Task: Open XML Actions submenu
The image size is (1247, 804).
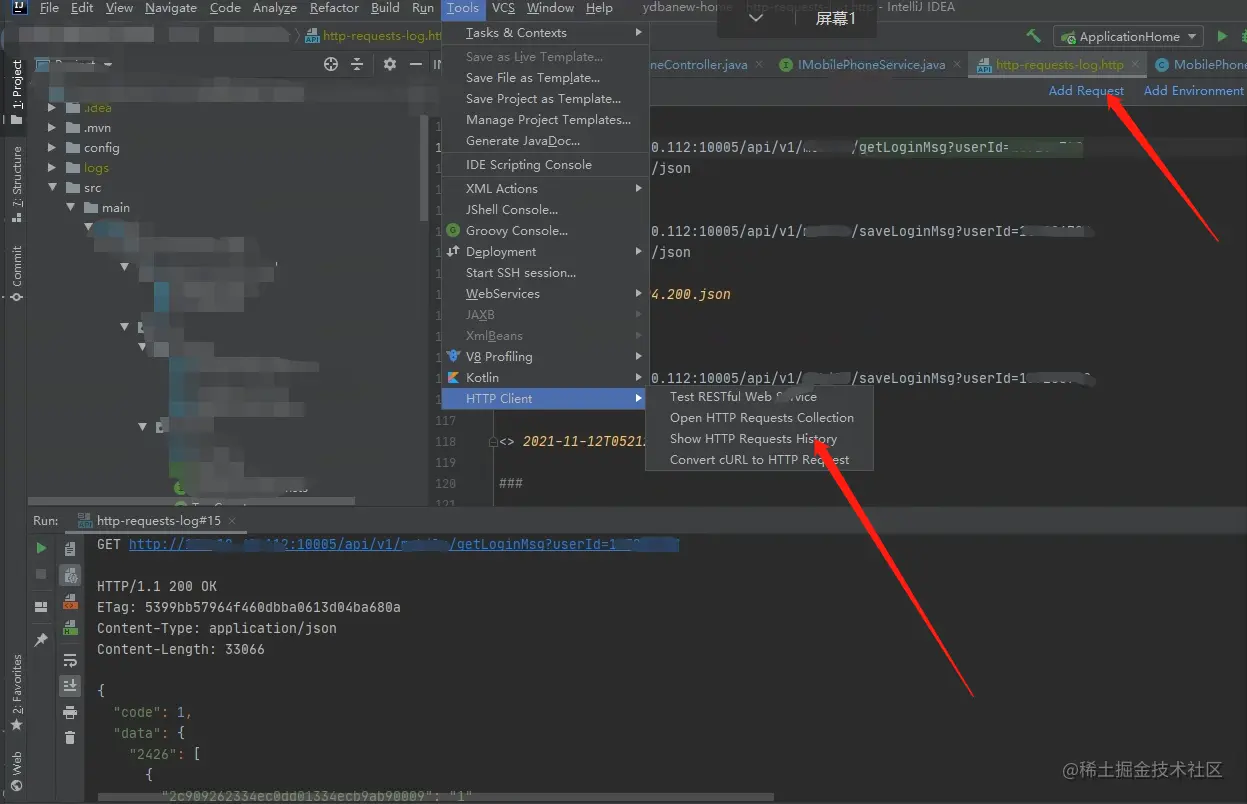Action: click(545, 188)
